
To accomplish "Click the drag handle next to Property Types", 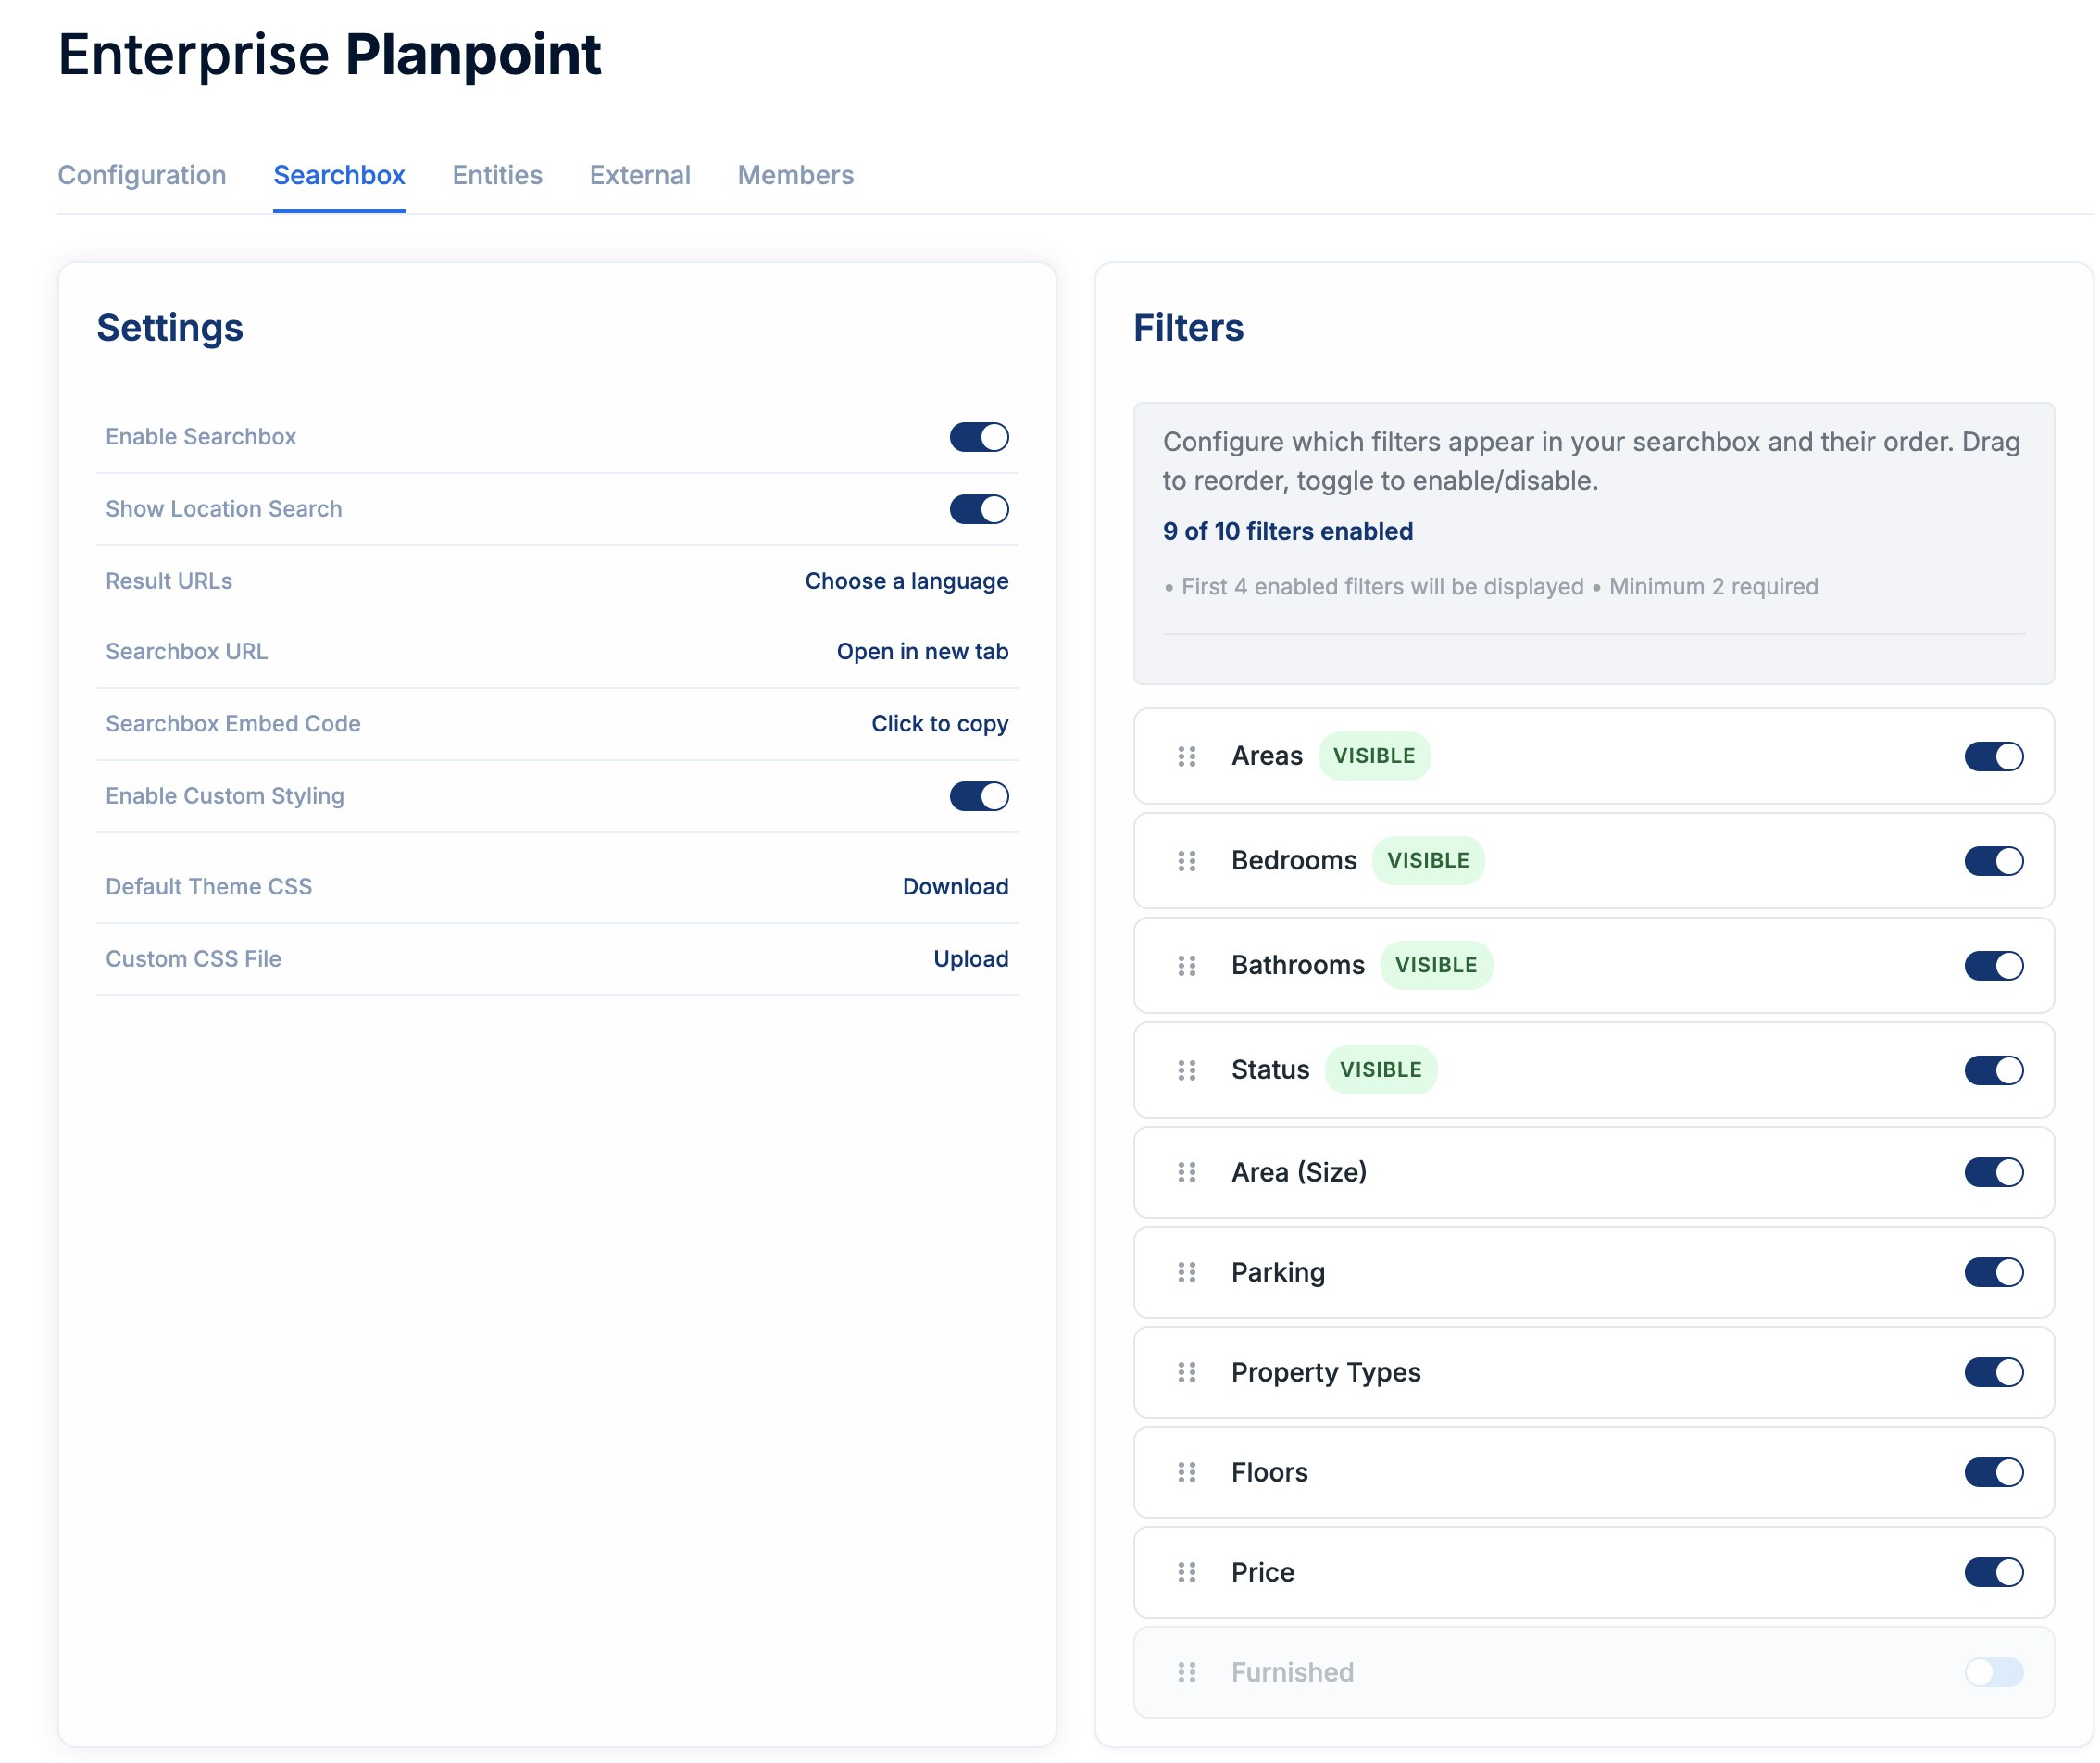I will [1186, 1372].
